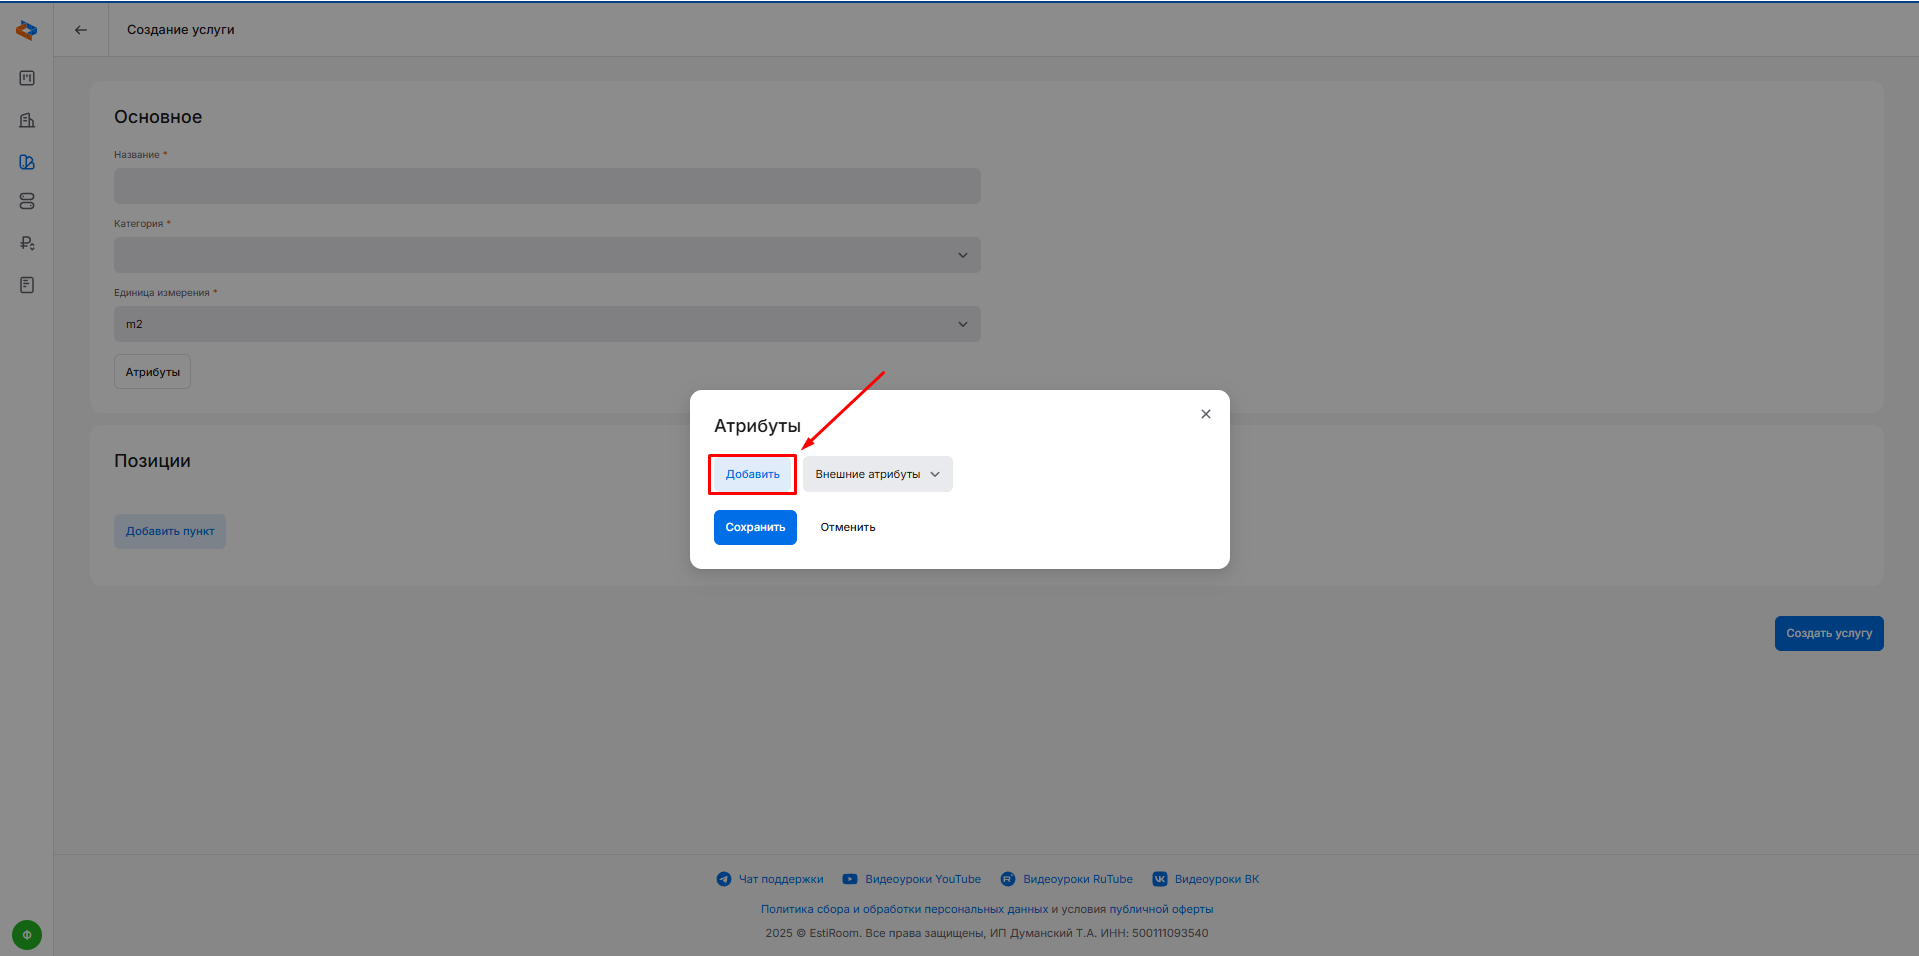Click the green user avatar icon
The width and height of the screenshot is (1919, 956).
(x=27, y=935)
